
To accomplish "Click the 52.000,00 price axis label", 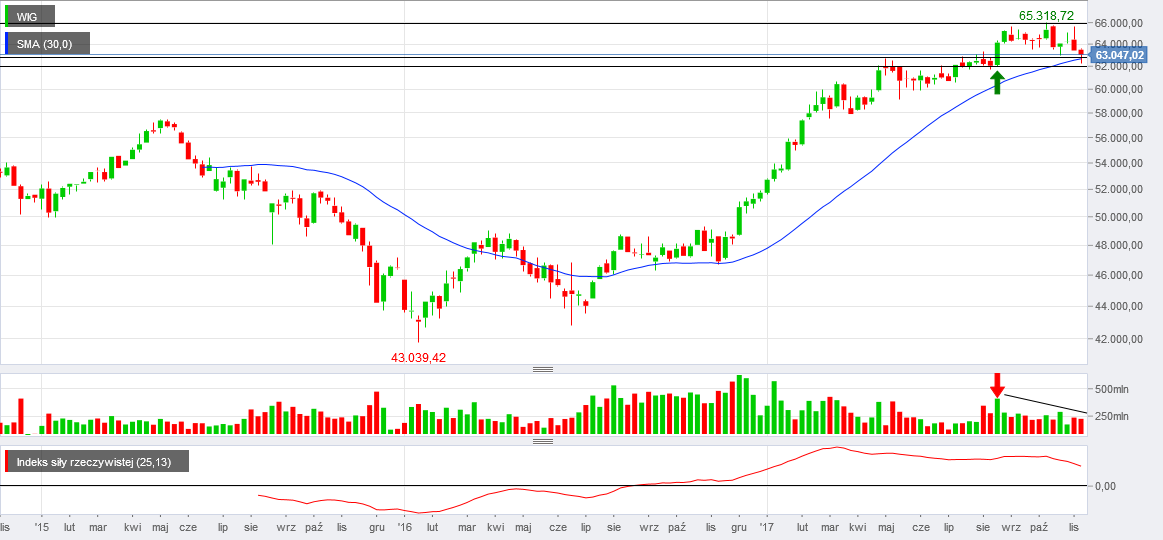I will [1120, 189].
